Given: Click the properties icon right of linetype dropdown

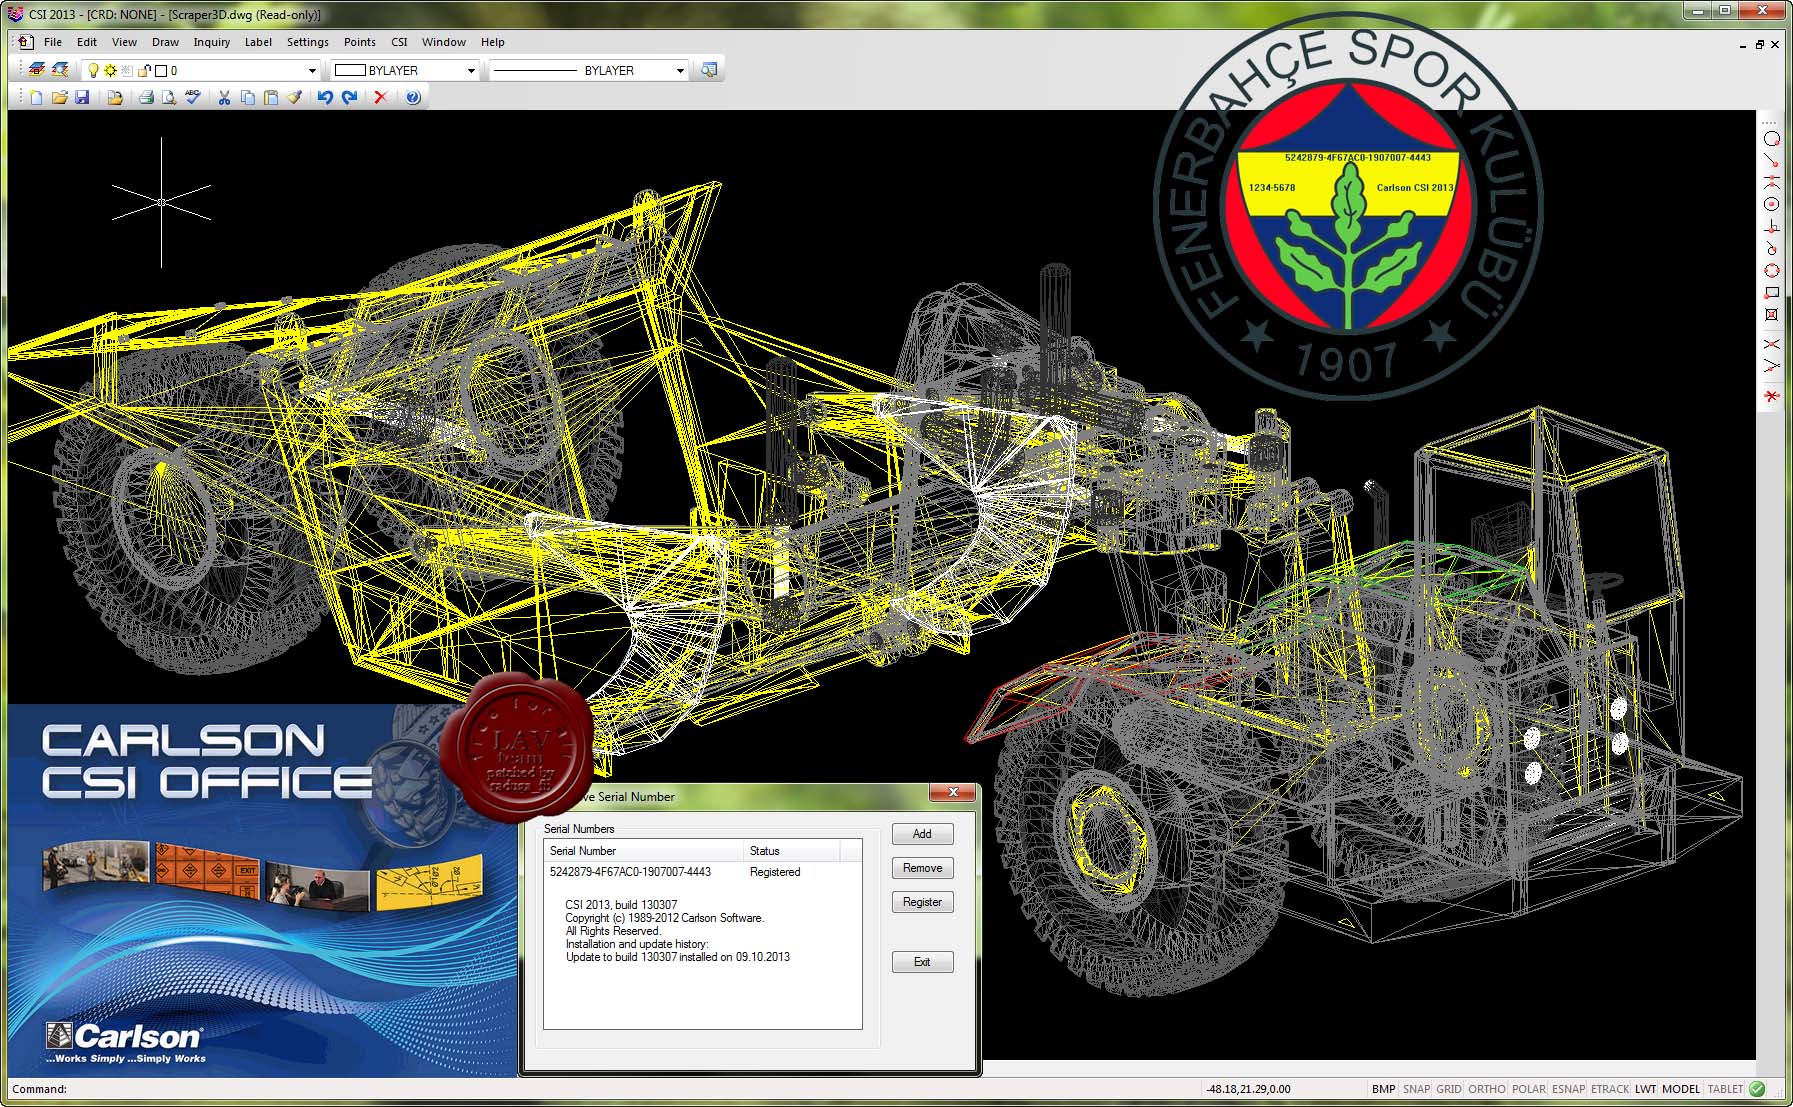Looking at the screenshot, I should pyautogui.click(x=709, y=70).
